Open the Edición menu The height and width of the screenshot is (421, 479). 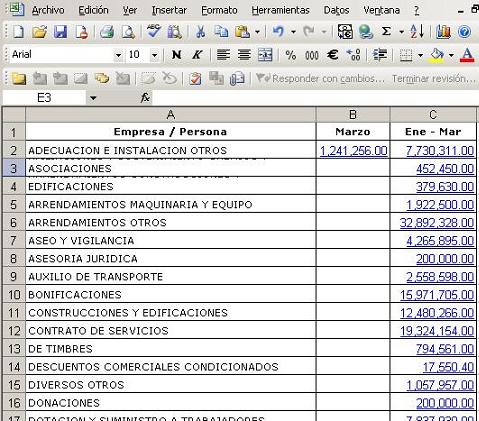pos(93,11)
